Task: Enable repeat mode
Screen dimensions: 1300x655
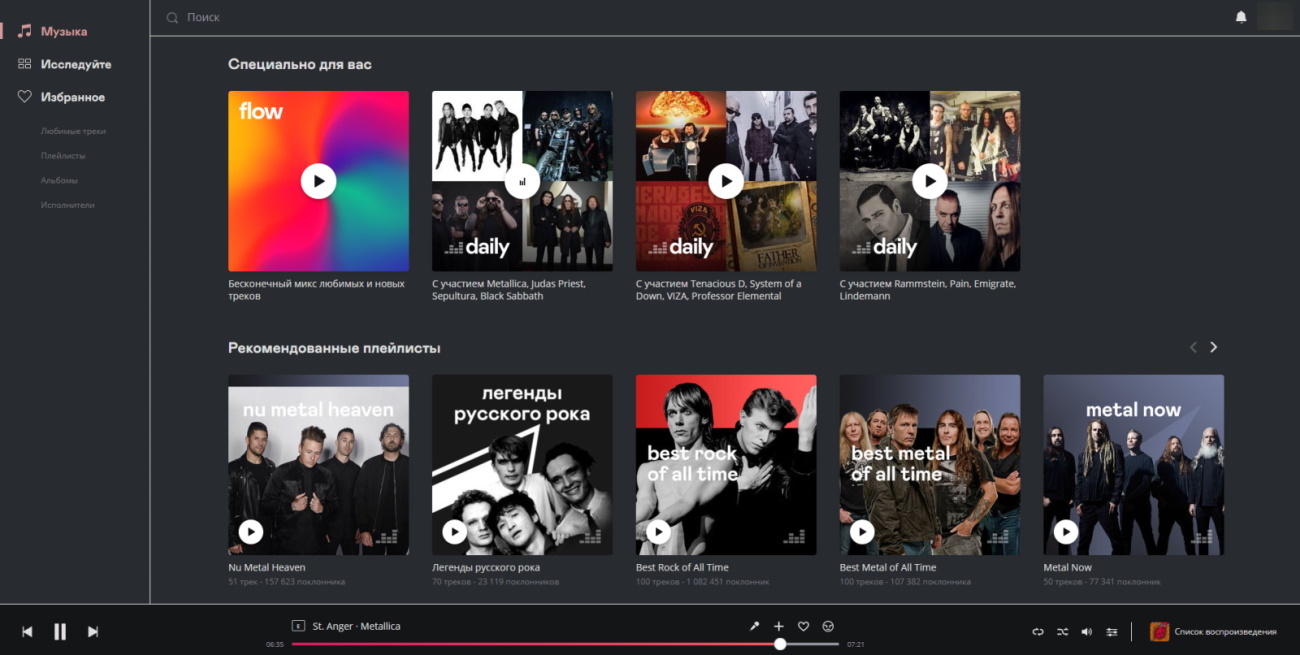Action: point(1037,631)
